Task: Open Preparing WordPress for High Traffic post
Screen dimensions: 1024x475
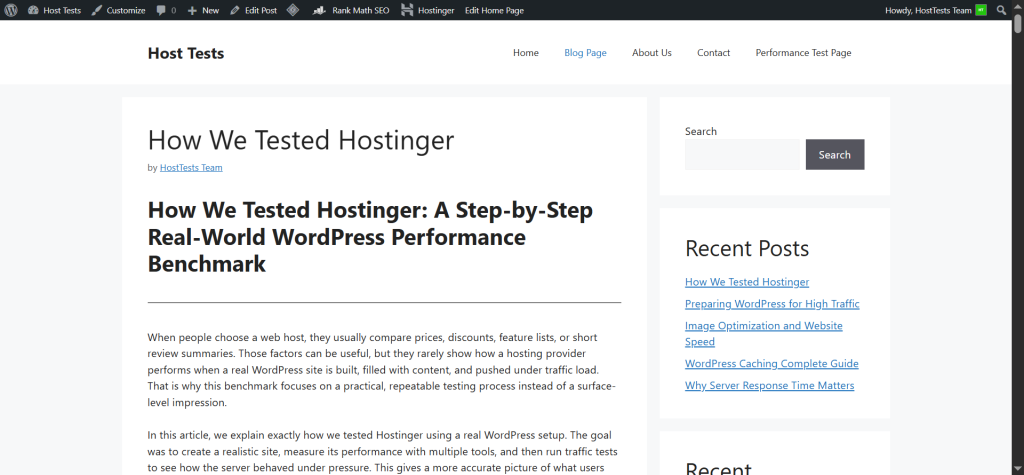Action: (771, 304)
